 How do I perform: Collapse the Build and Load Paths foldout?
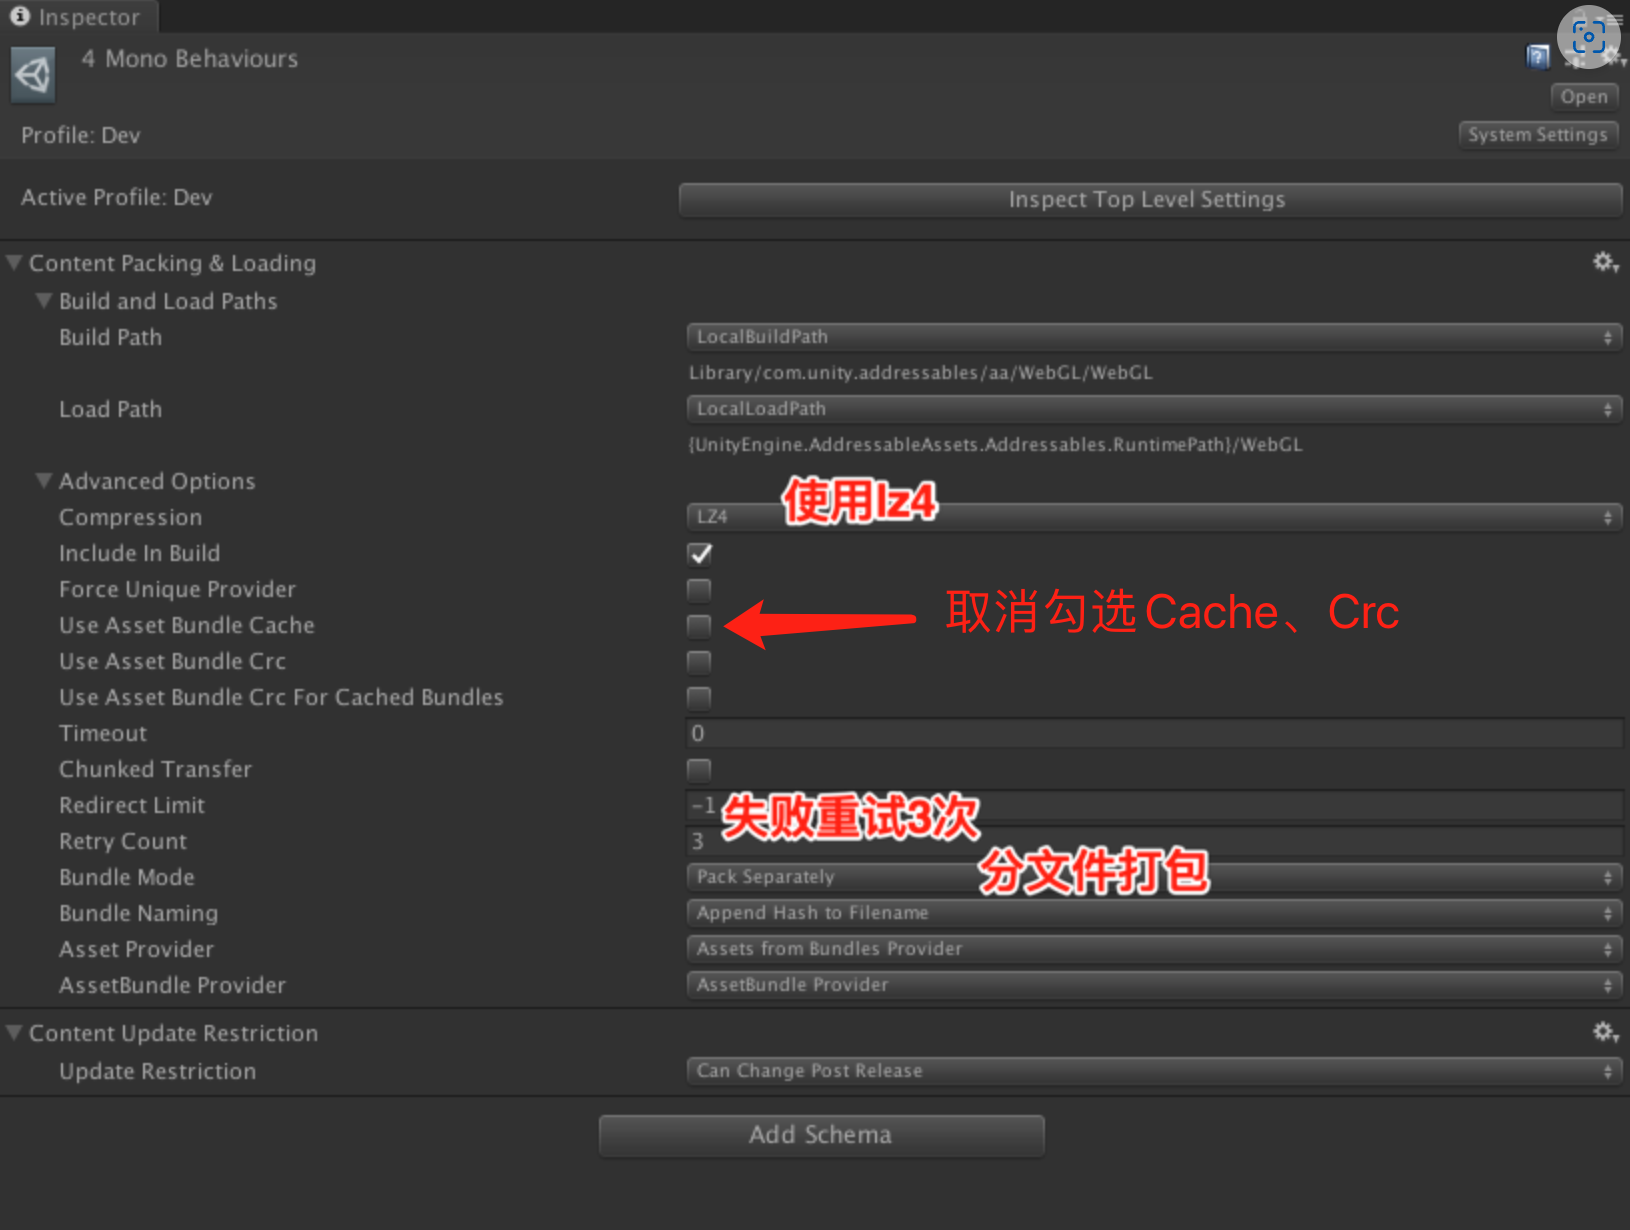[44, 301]
